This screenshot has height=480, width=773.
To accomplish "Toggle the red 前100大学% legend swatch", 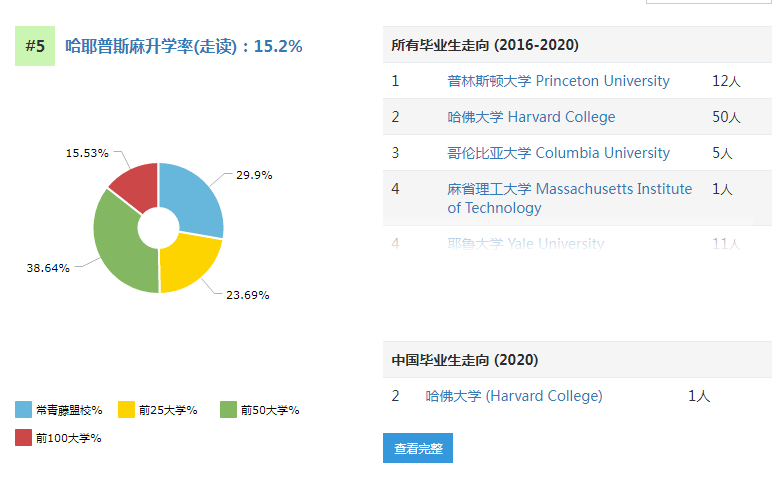I will pyautogui.click(x=24, y=437).
